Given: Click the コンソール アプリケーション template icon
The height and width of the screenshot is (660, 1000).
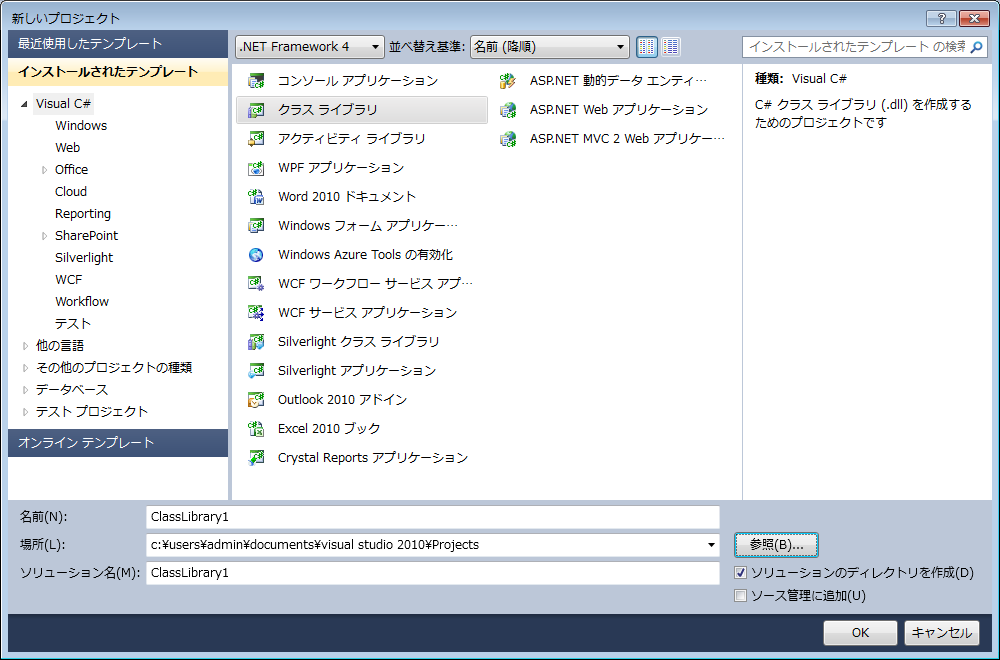Looking at the screenshot, I should point(256,80).
